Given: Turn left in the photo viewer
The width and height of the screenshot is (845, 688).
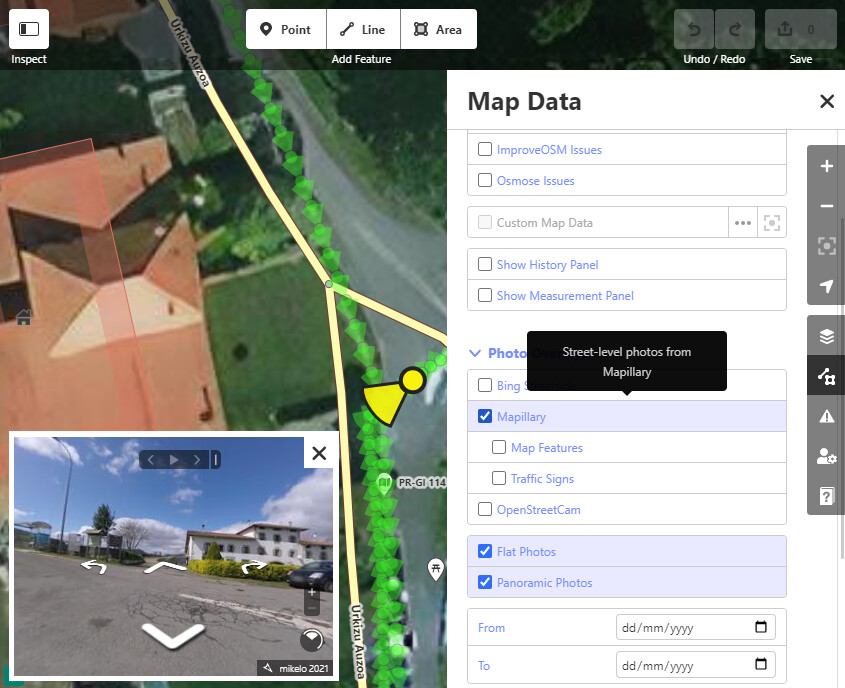Looking at the screenshot, I should point(93,566).
